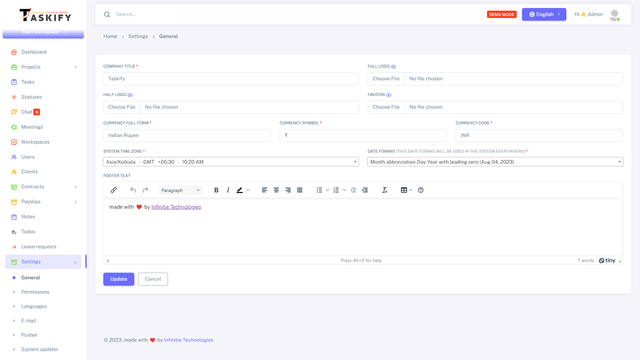This screenshot has height=360, width=640.
Task: Apply text highlight color
Action: (x=240, y=190)
